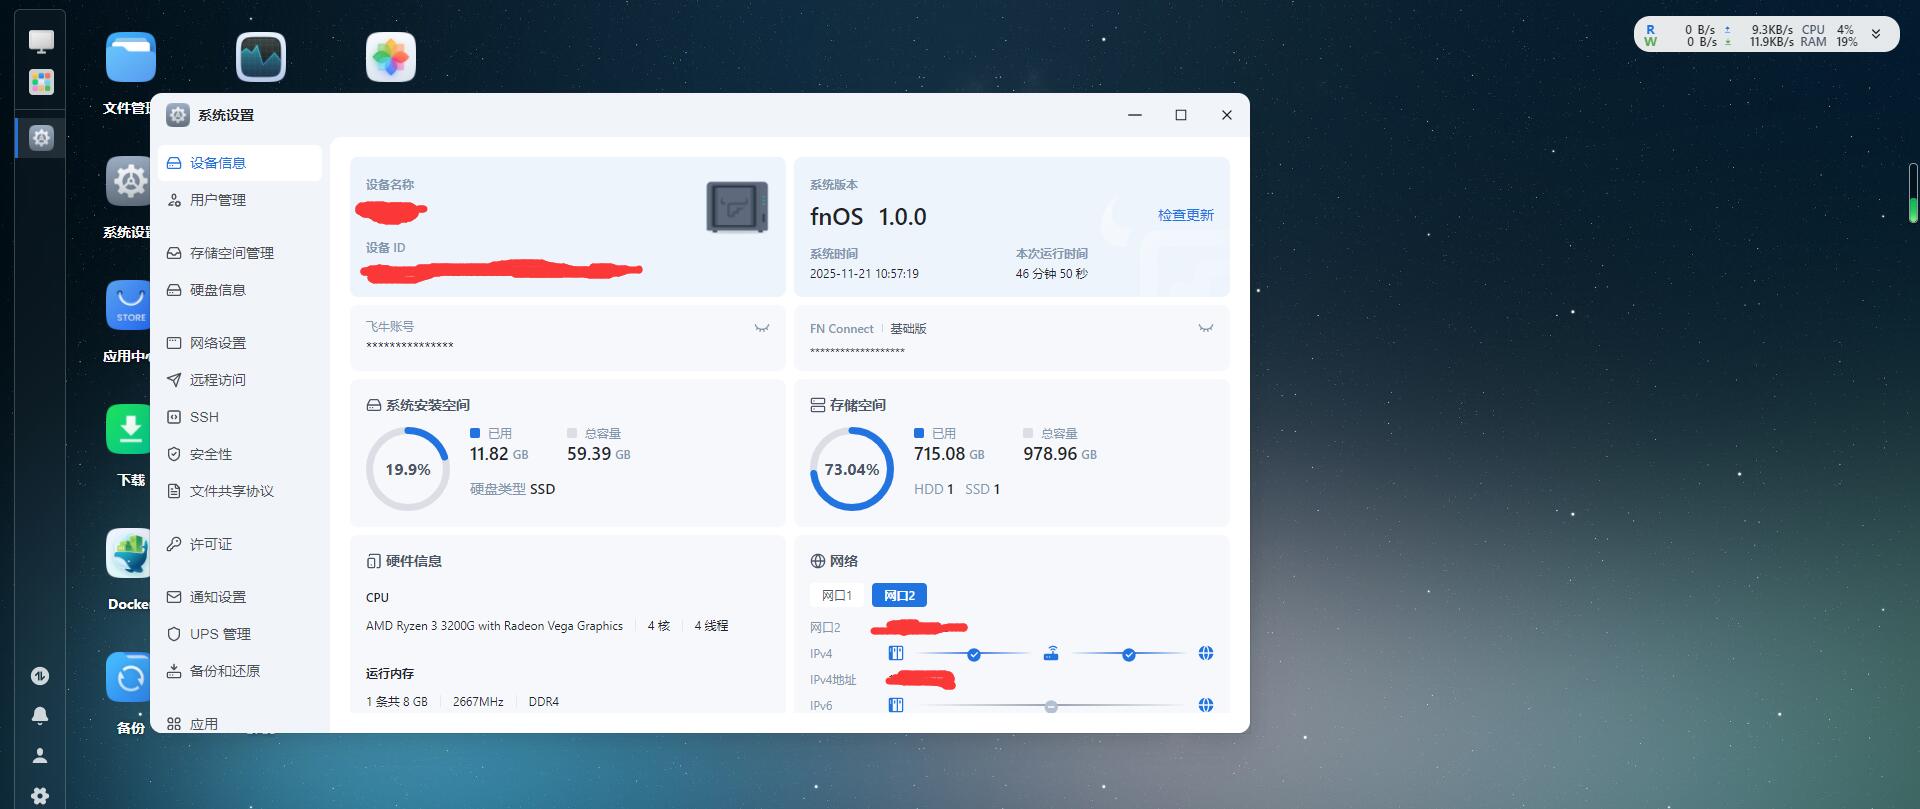Open 用户管理 in sidebar
This screenshot has width=1920, height=809.
(240, 200)
